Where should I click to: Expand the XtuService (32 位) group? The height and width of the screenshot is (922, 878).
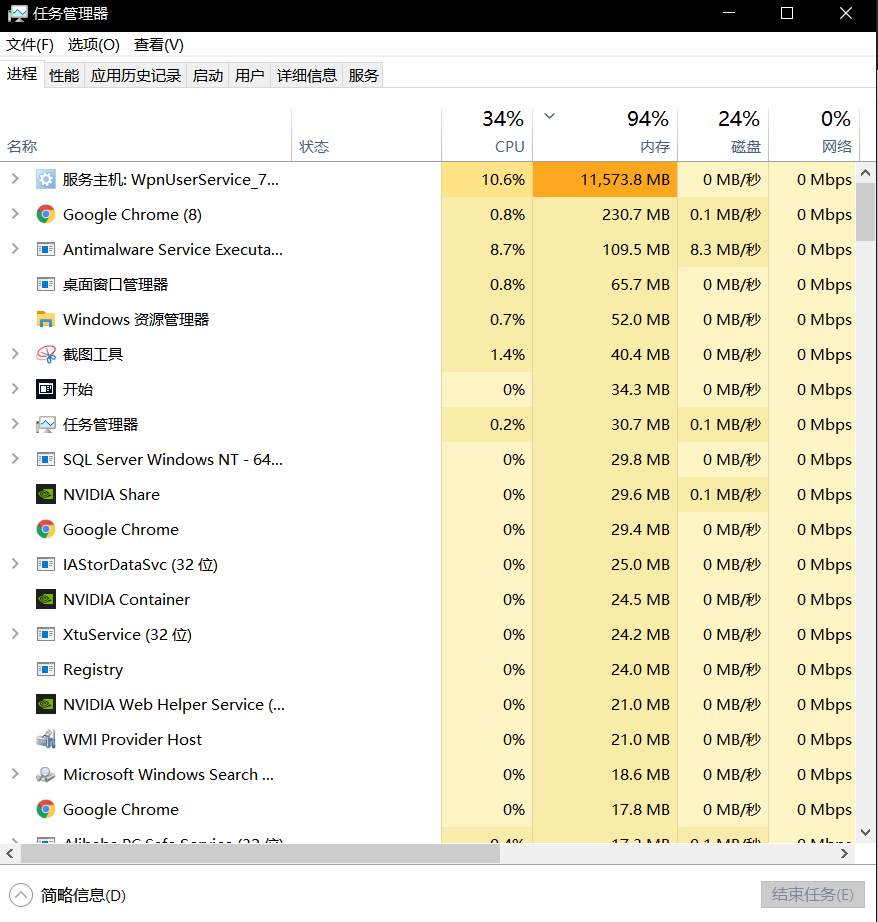pyautogui.click(x=15, y=634)
